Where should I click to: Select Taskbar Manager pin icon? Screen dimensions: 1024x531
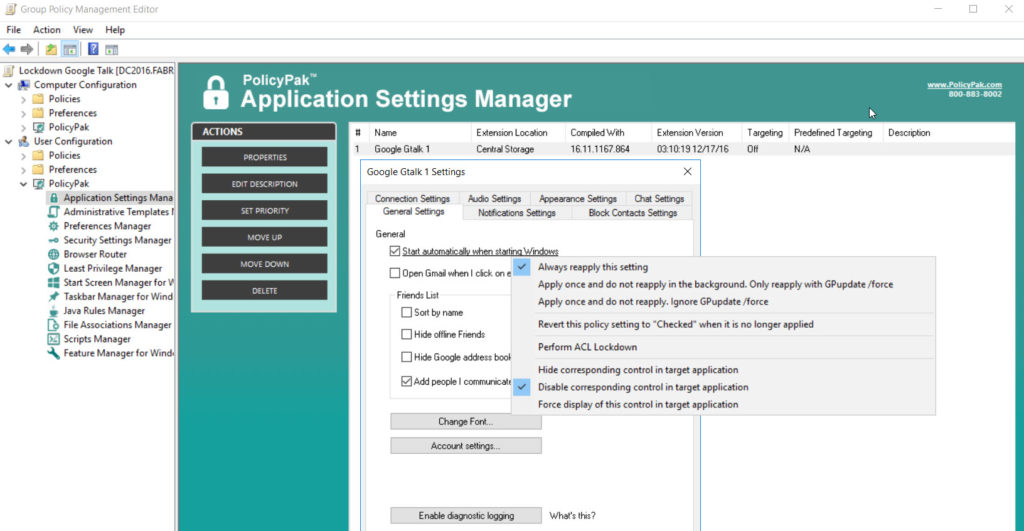click(x=54, y=297)
